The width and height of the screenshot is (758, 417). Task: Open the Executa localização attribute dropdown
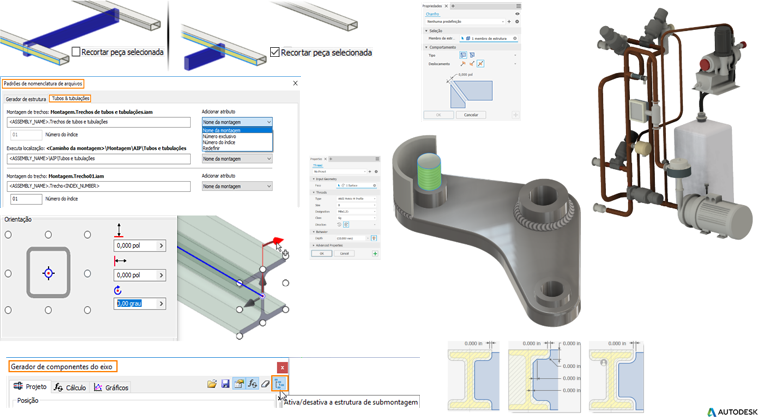point(237,158)
